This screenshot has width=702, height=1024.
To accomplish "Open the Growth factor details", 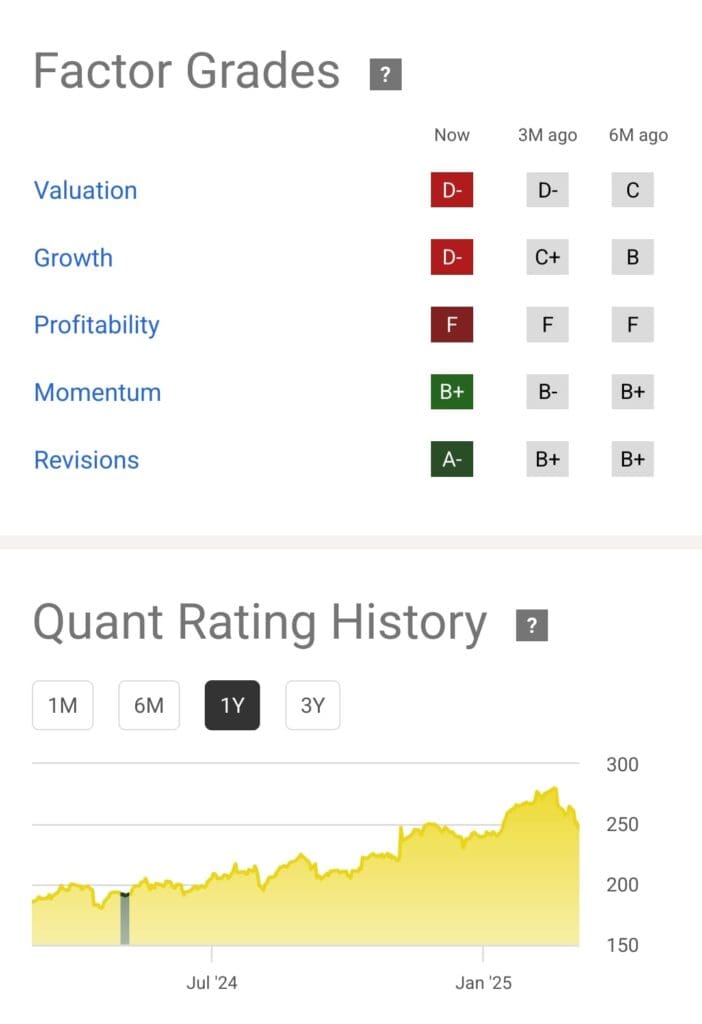I will pos(73,257).
